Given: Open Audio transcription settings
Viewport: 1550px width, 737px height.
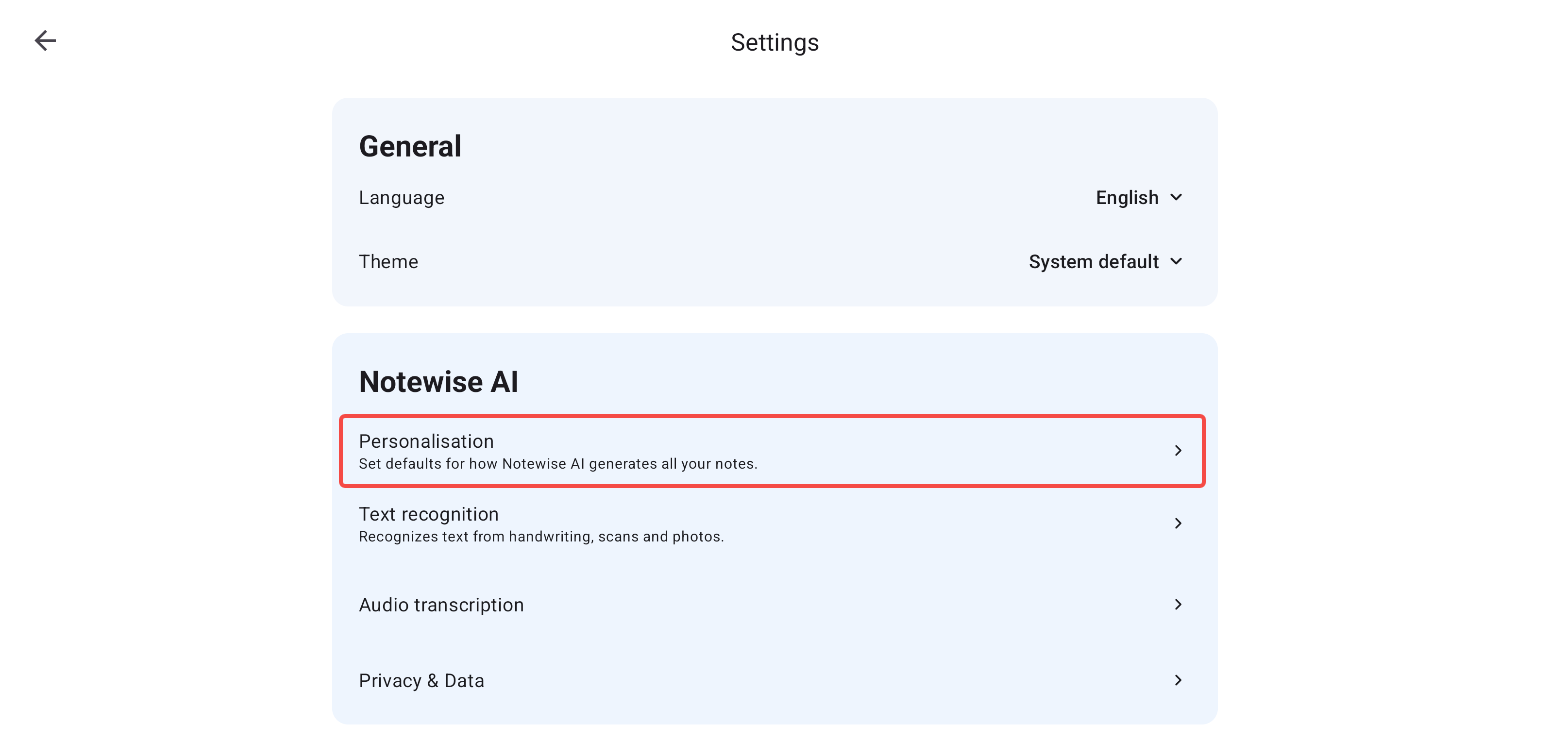Looking at the screenshot, I should (x=772, y=605).
